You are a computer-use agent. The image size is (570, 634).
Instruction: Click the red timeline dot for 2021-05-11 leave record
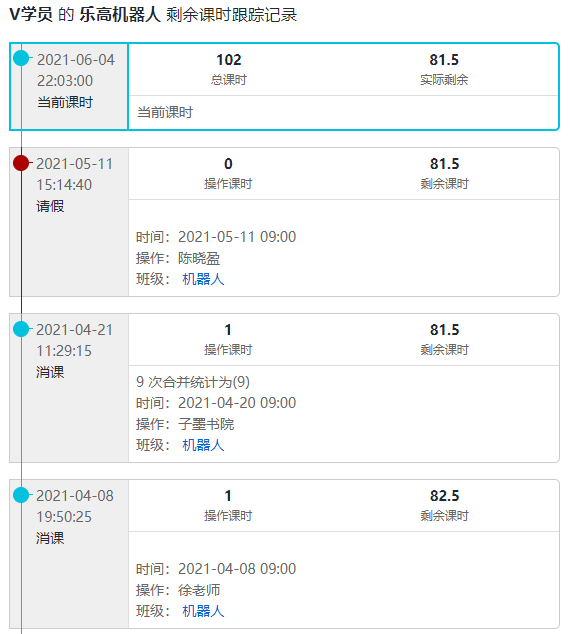pos(21,163)
